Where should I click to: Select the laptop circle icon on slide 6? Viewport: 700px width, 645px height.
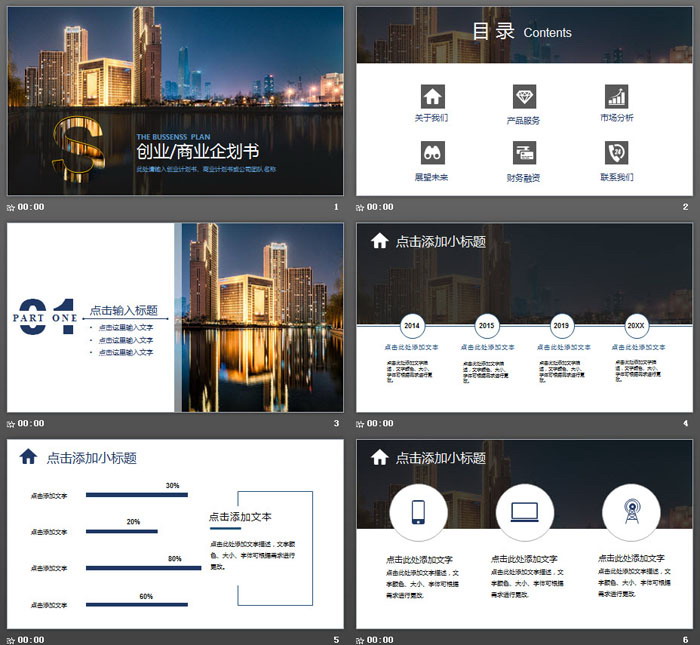(524, 512)
